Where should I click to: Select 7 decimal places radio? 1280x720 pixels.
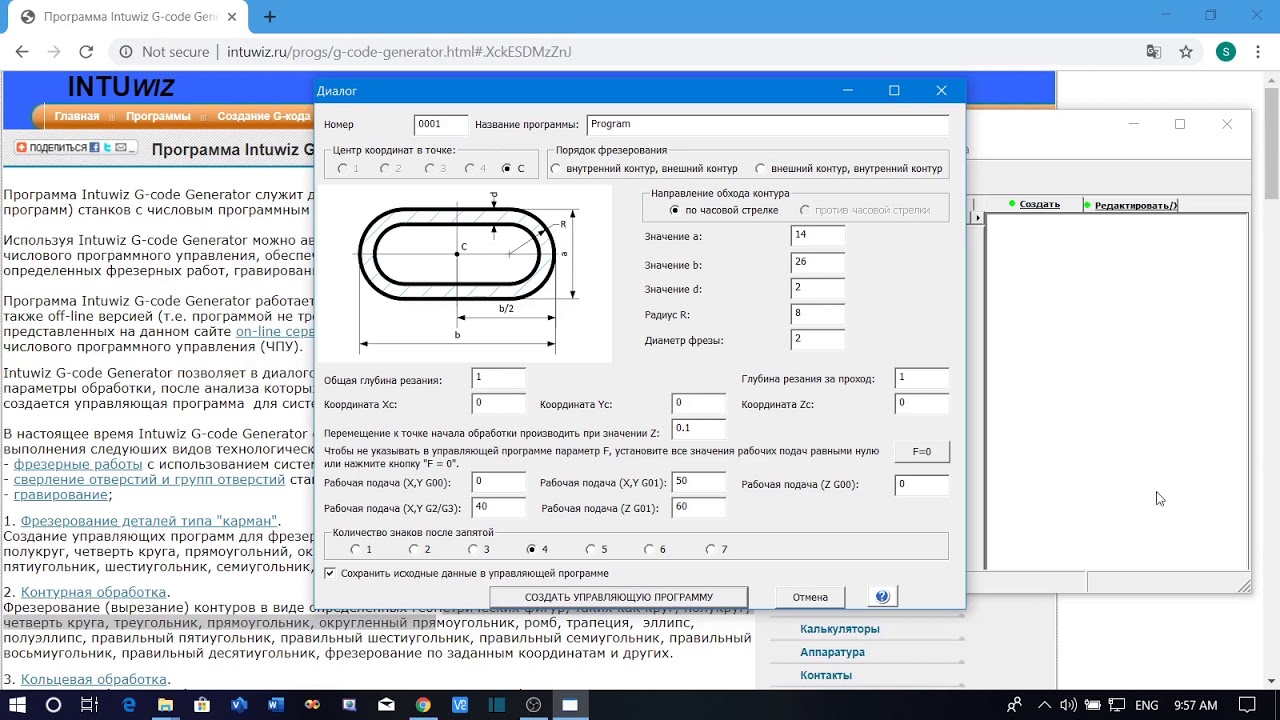(711, 549)
